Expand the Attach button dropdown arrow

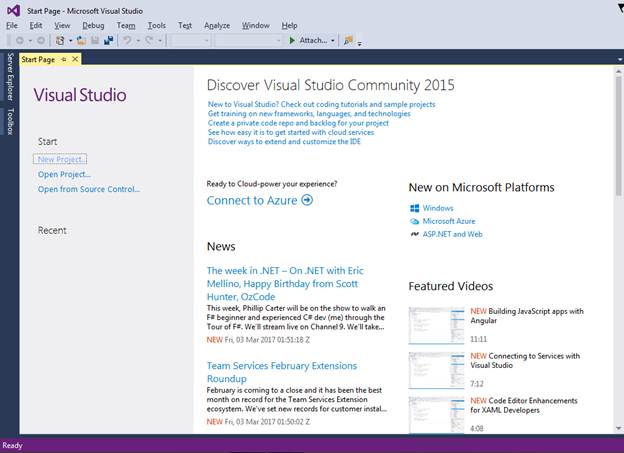click(x=333, y=41)
